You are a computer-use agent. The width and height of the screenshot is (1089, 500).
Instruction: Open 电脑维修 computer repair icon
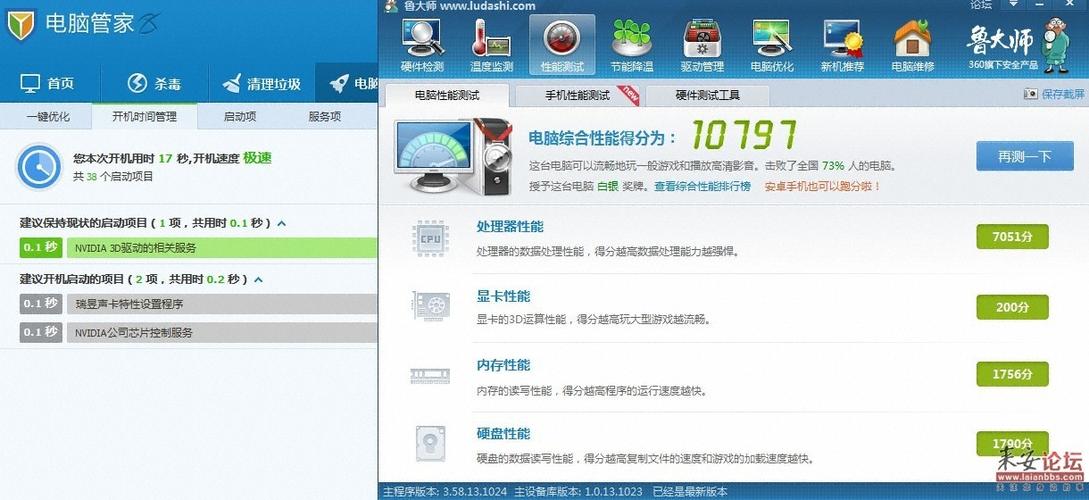coord(913,45)
